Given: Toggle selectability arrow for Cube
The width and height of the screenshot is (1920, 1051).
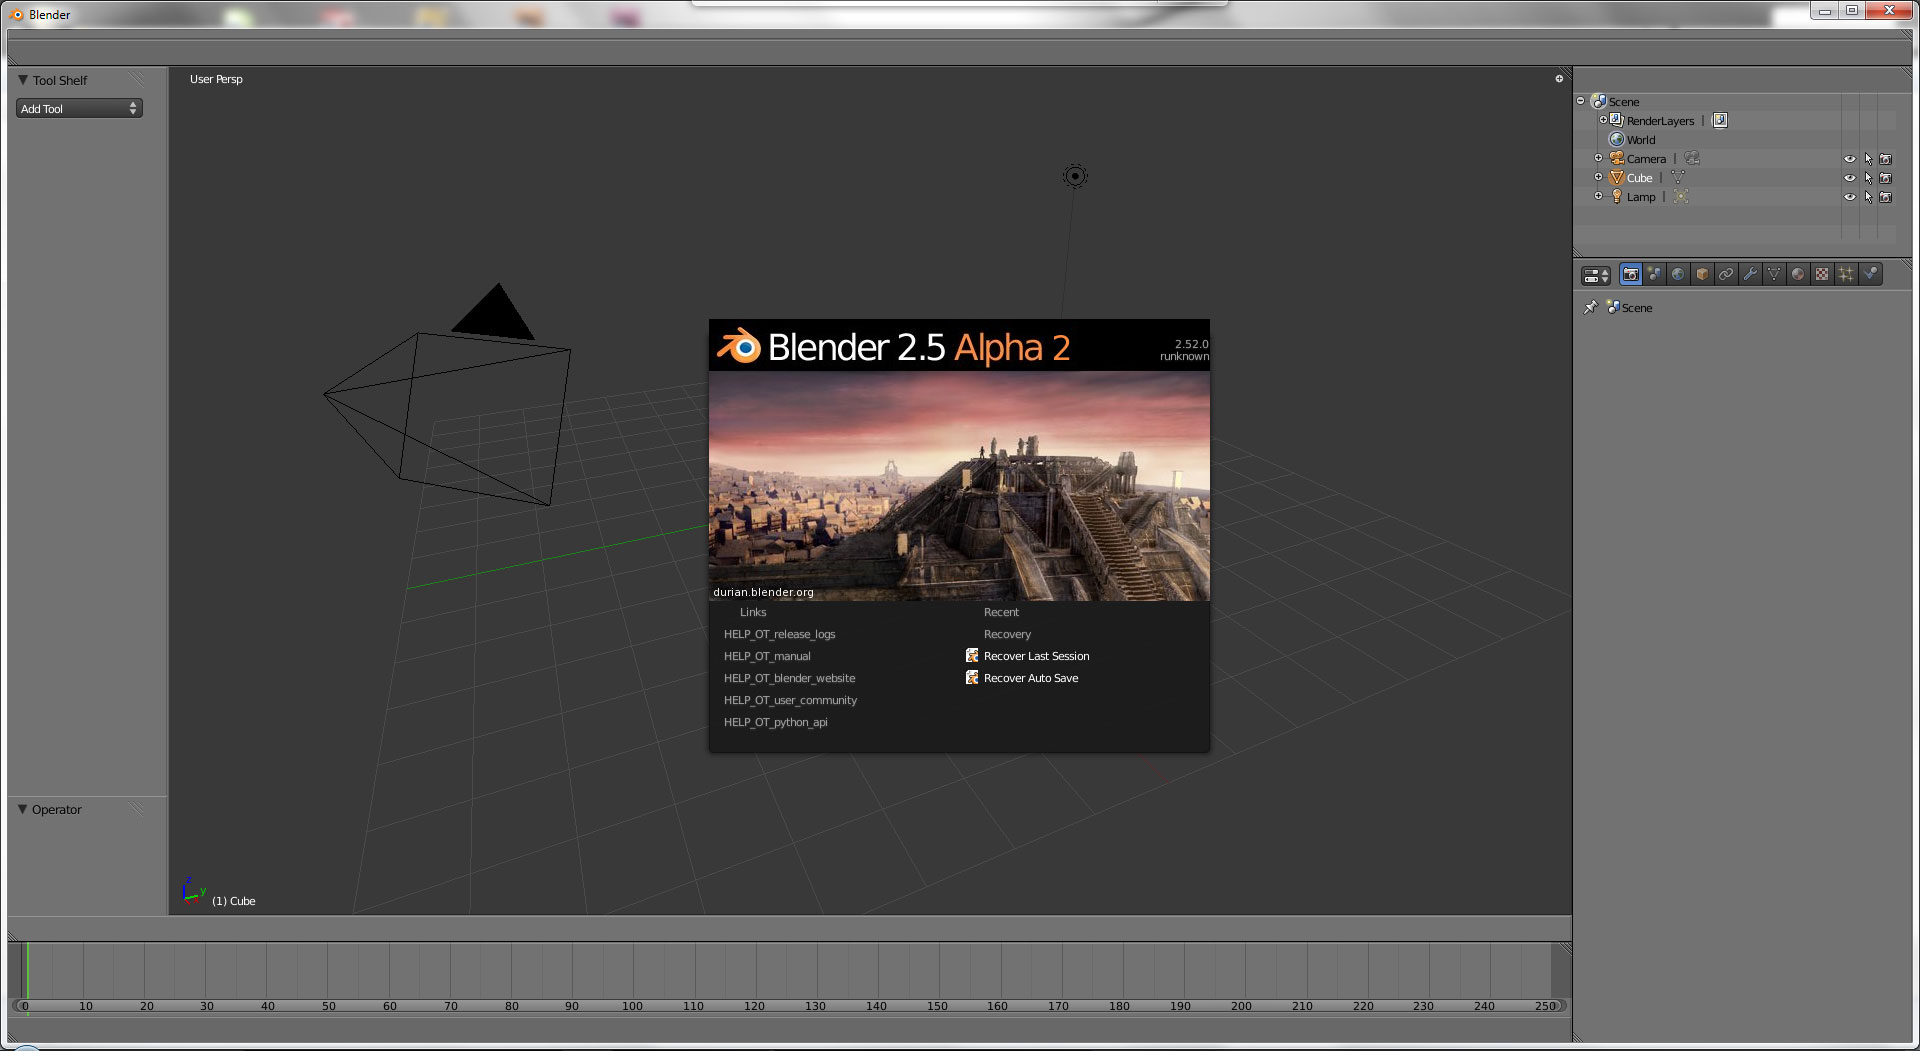Looking at the screenshot, I should tap(1868, 178).
